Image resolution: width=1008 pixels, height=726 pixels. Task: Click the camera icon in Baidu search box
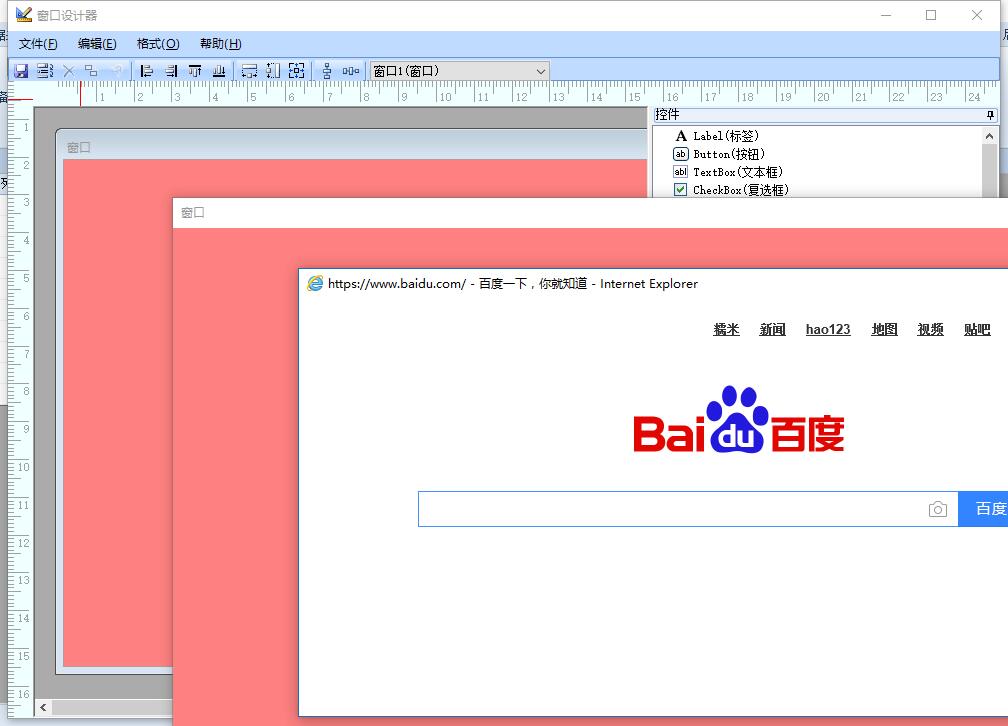pos(938,509)
